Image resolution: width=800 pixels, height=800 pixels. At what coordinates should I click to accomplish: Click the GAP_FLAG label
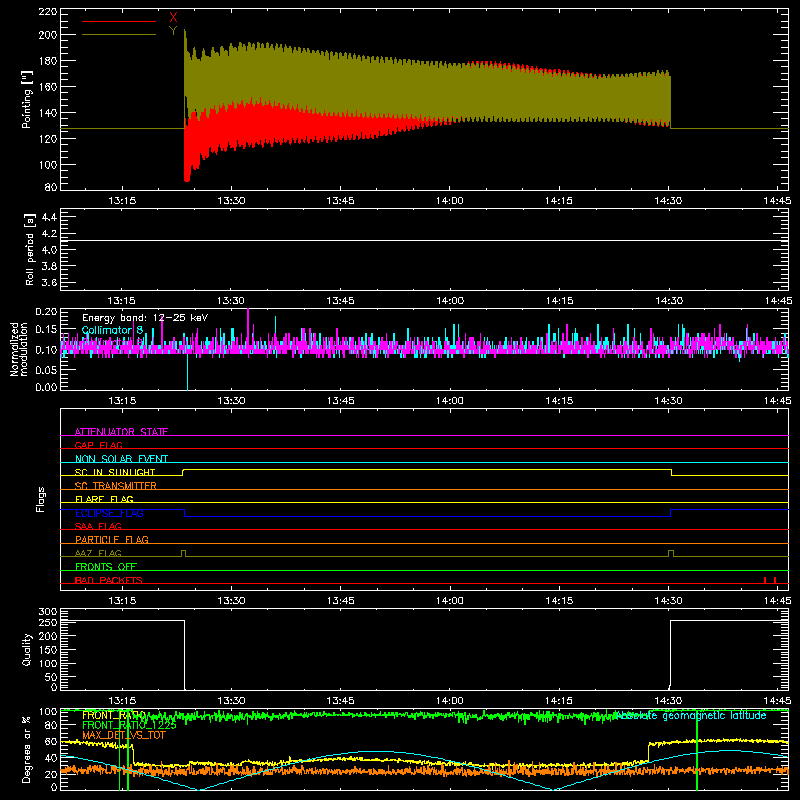[x=98, y=445]
